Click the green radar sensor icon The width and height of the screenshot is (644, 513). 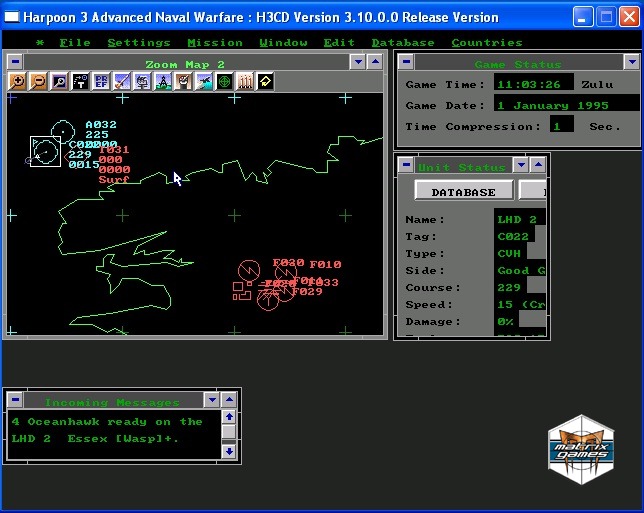coord(224,82)
